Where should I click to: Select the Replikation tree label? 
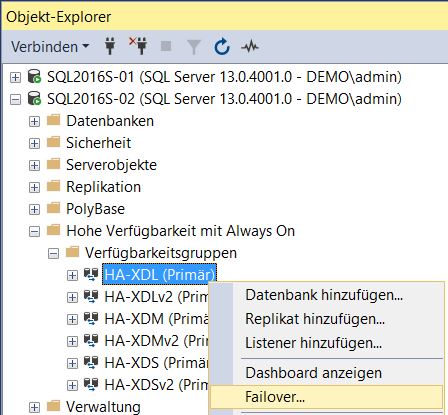click(x=103, y=187)
